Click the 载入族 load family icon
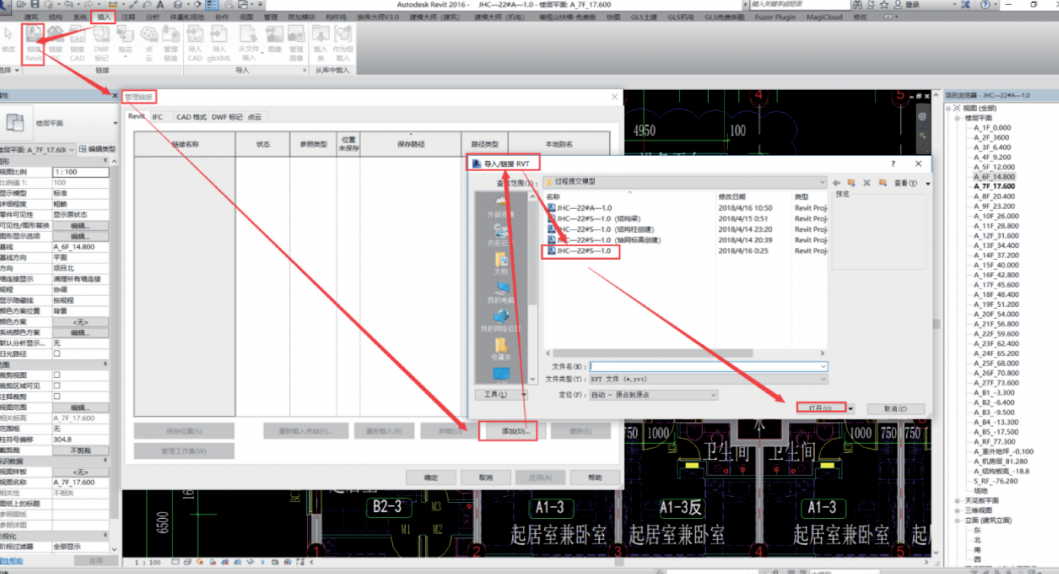Screen dimensions: 1059x574 click(x=321, y=44)
